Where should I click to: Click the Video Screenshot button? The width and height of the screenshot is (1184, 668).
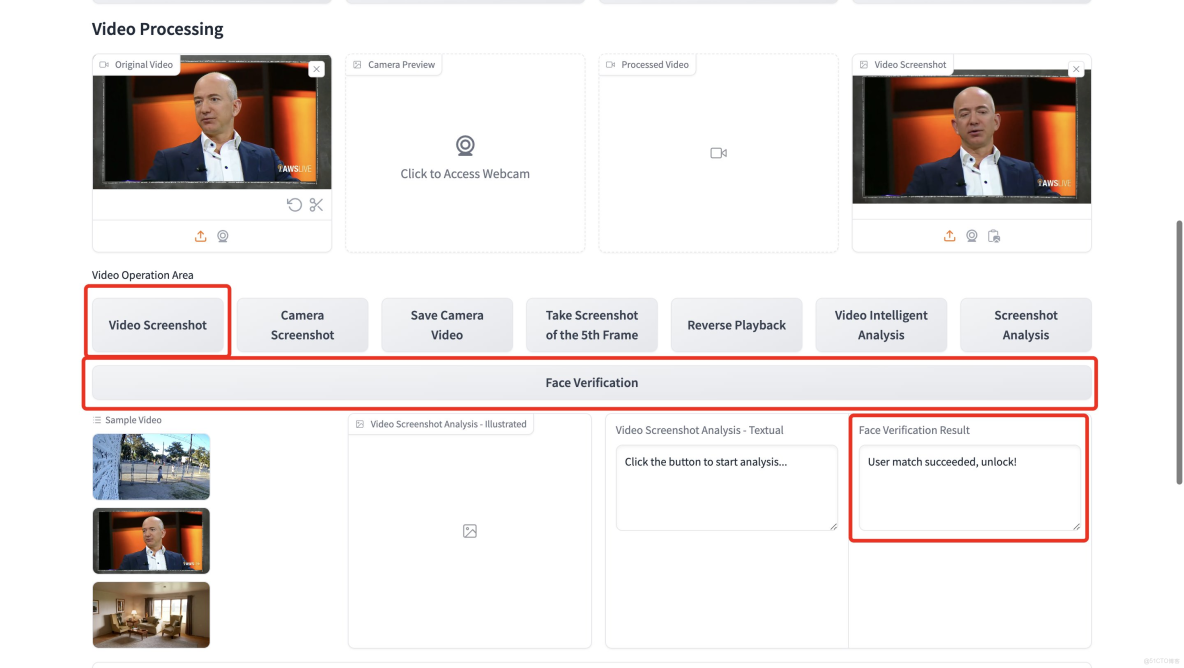[x=157, y=324]
